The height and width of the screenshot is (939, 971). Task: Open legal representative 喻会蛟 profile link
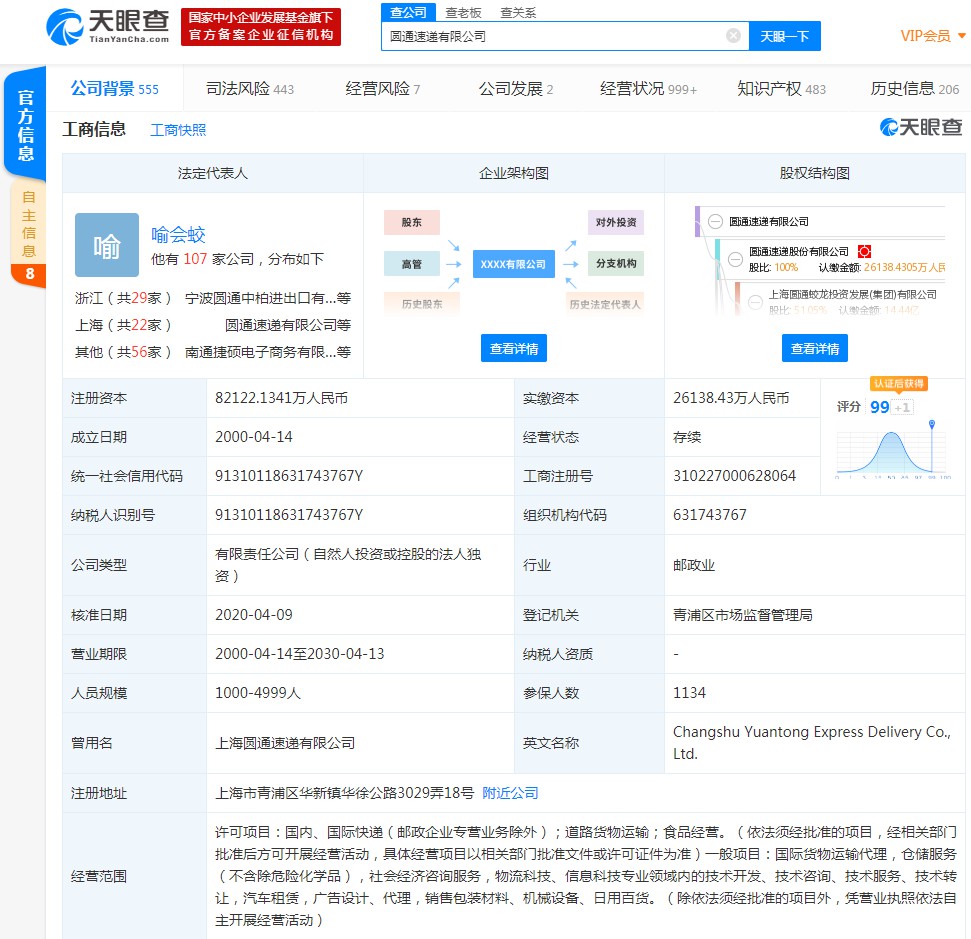pos(178,234)
